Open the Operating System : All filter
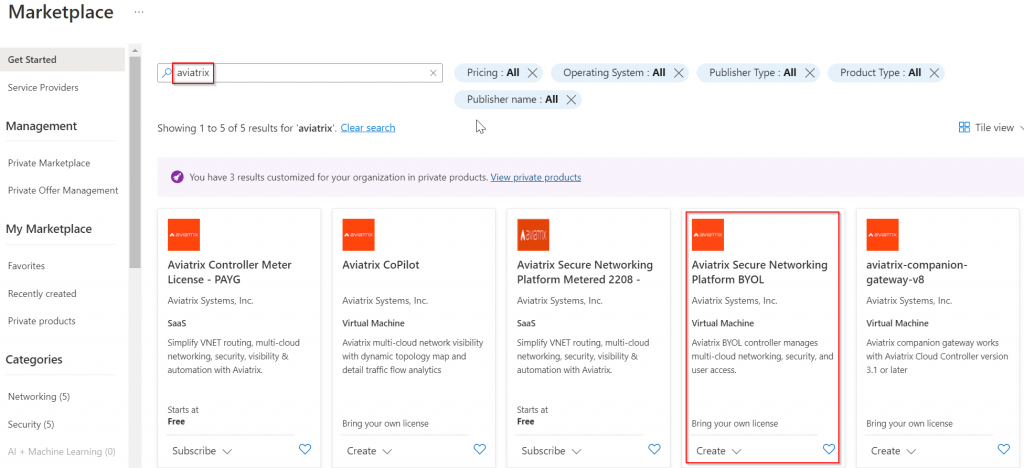The width and height of the screenshot is (1024, 468). 614,72
